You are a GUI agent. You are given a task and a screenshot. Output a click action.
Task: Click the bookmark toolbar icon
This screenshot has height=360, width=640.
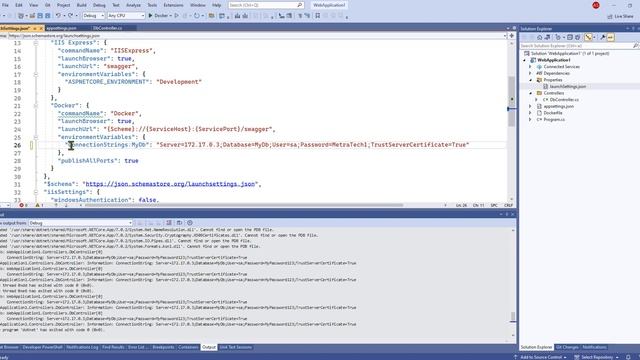tap(318, 16)
